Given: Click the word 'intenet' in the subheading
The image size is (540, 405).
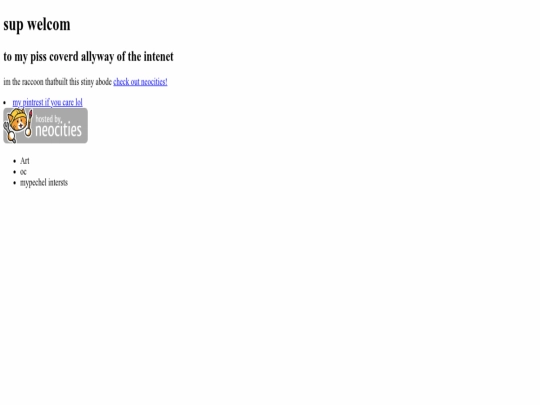Looking at the screenshot, I should coord(159,56).
